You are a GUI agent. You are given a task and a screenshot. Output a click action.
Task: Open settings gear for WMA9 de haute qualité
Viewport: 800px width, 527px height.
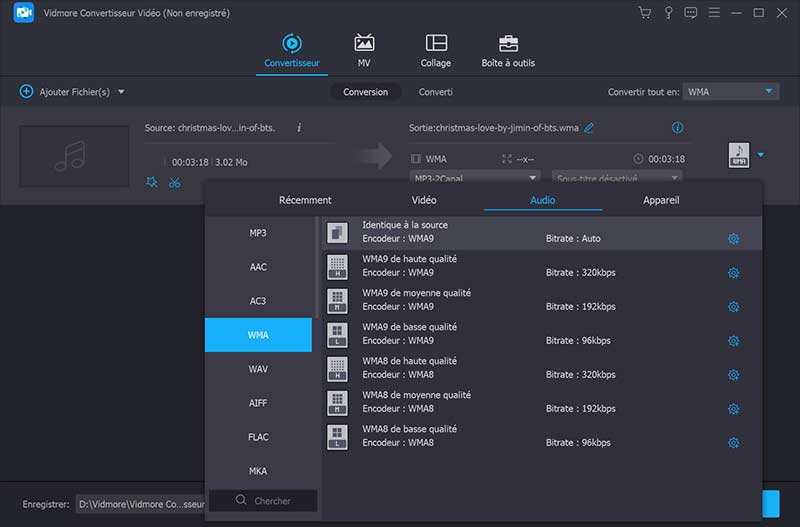point(733,273)
